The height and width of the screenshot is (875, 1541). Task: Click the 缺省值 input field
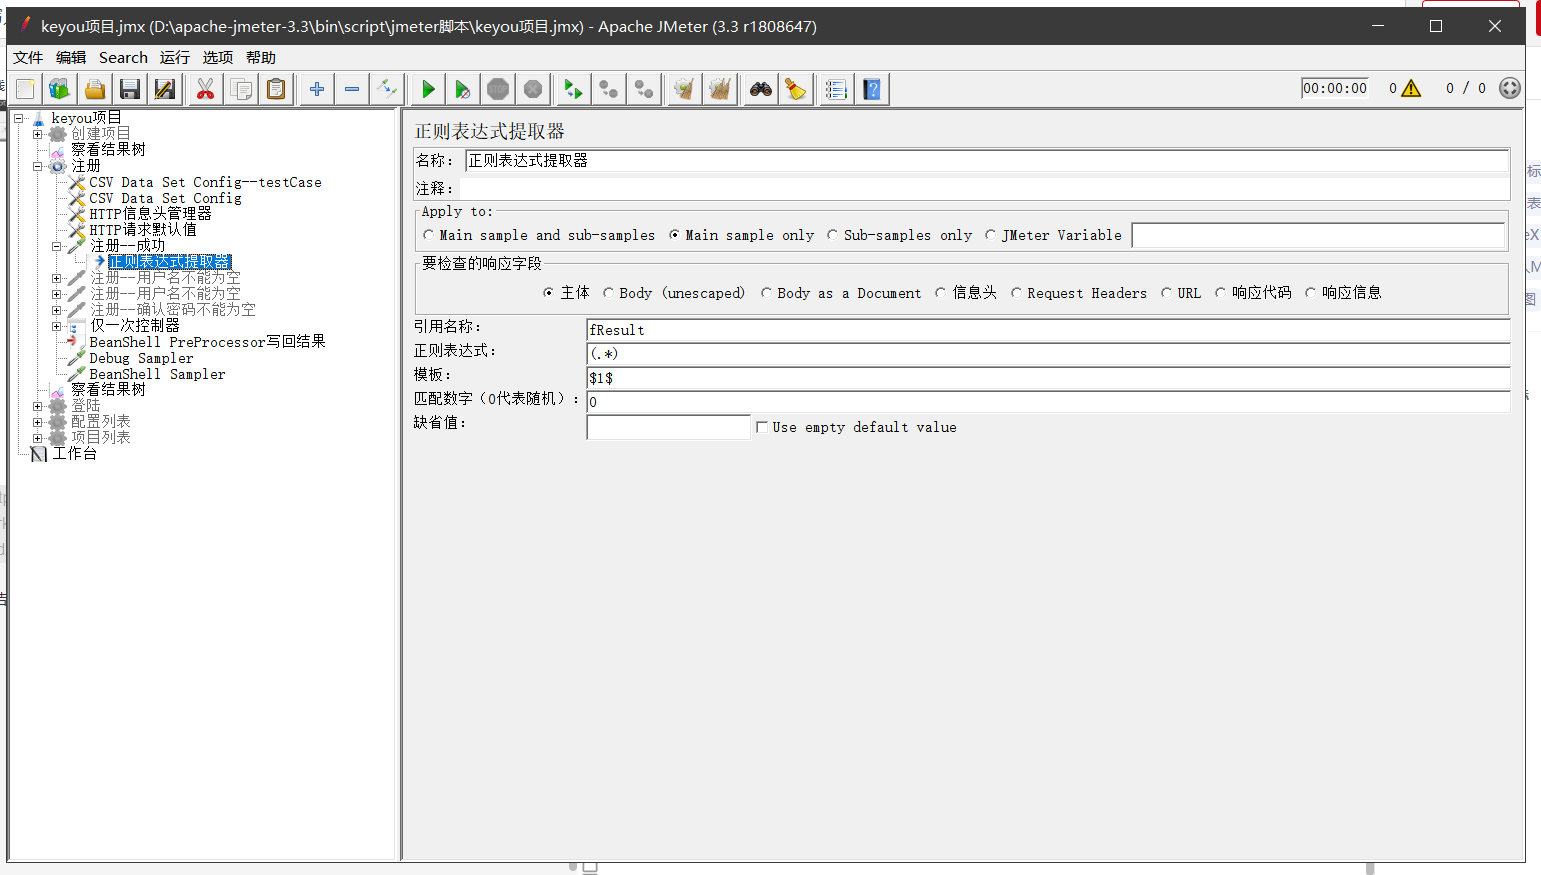[x=667, y=426]
